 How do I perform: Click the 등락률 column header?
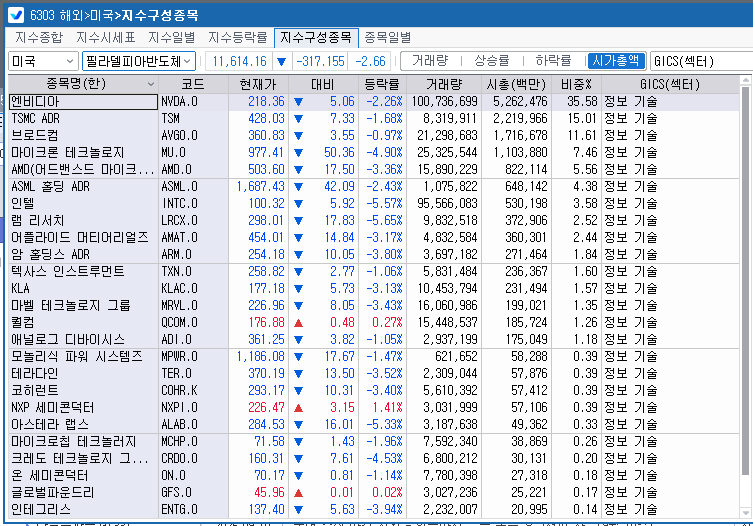tap(382, 85)
